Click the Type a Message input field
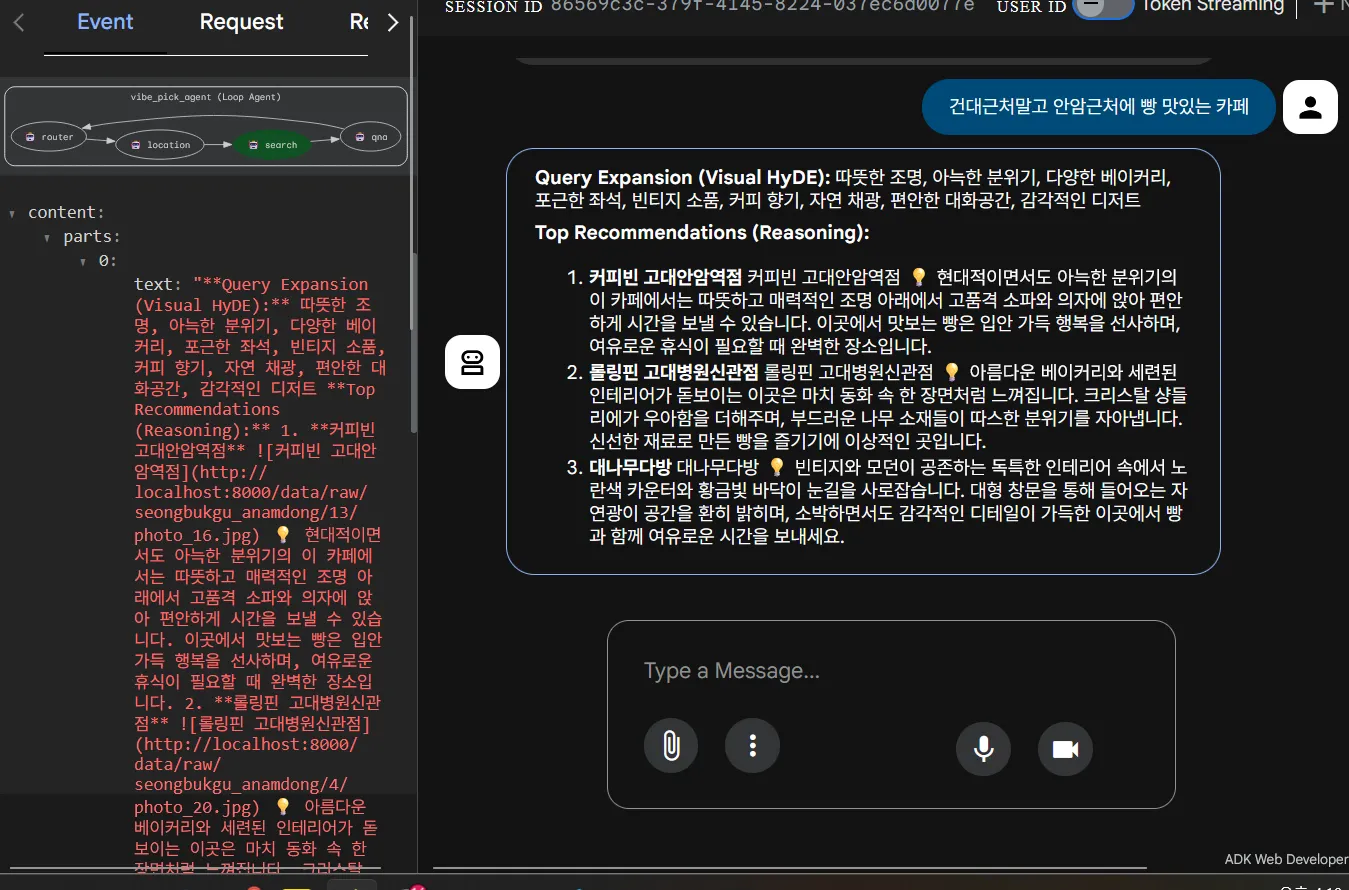This screenshot has height=890, width=1349. [x=891, y=670]
